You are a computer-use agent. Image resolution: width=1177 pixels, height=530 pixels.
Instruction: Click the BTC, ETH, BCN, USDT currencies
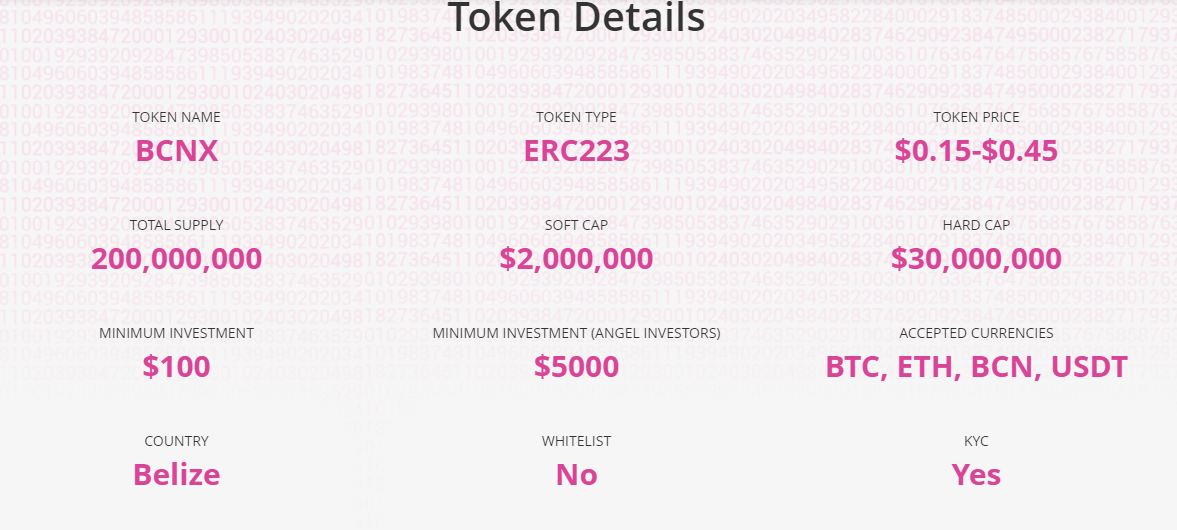click(x=976, y=367)
